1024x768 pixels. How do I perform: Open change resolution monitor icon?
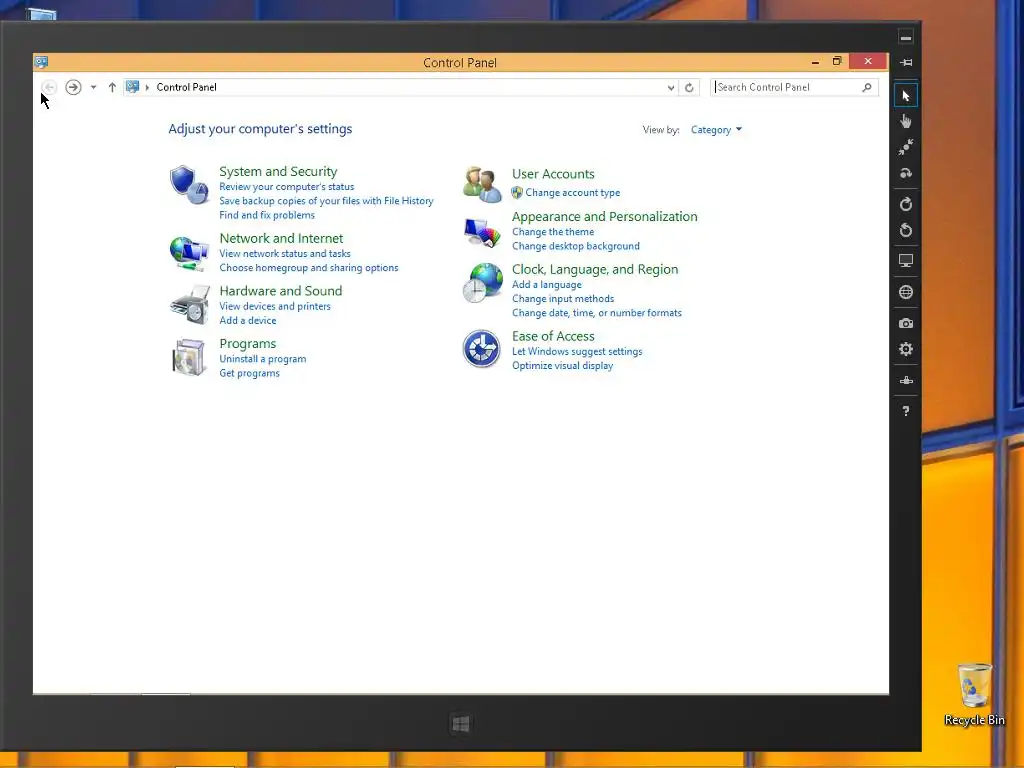pyautogui.click(x=906, y=261)
